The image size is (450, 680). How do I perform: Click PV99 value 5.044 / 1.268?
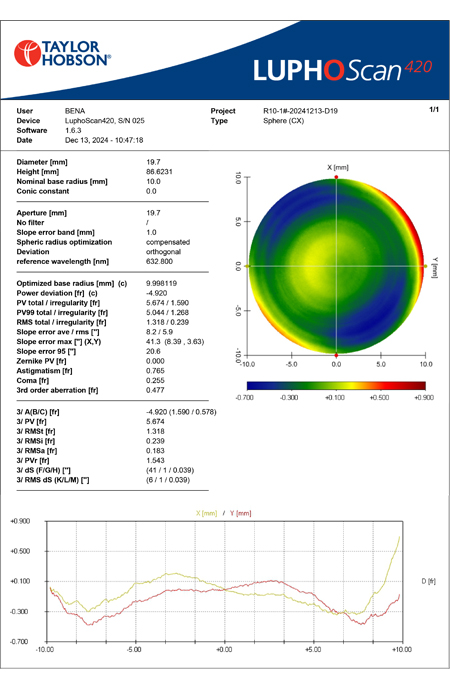pyautogui.click(x=167, y=312)
